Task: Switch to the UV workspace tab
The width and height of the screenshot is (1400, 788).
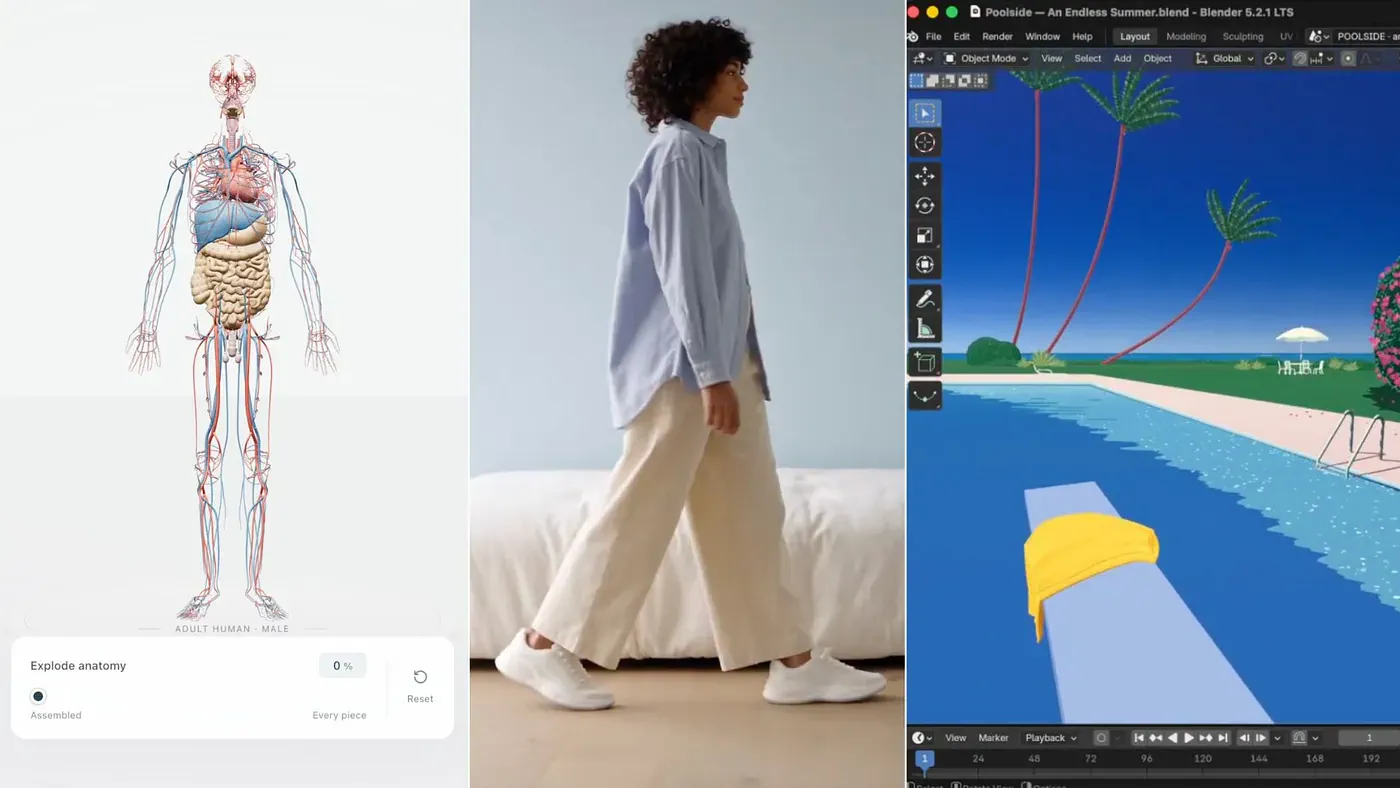Action: [x=1286, y=37]
